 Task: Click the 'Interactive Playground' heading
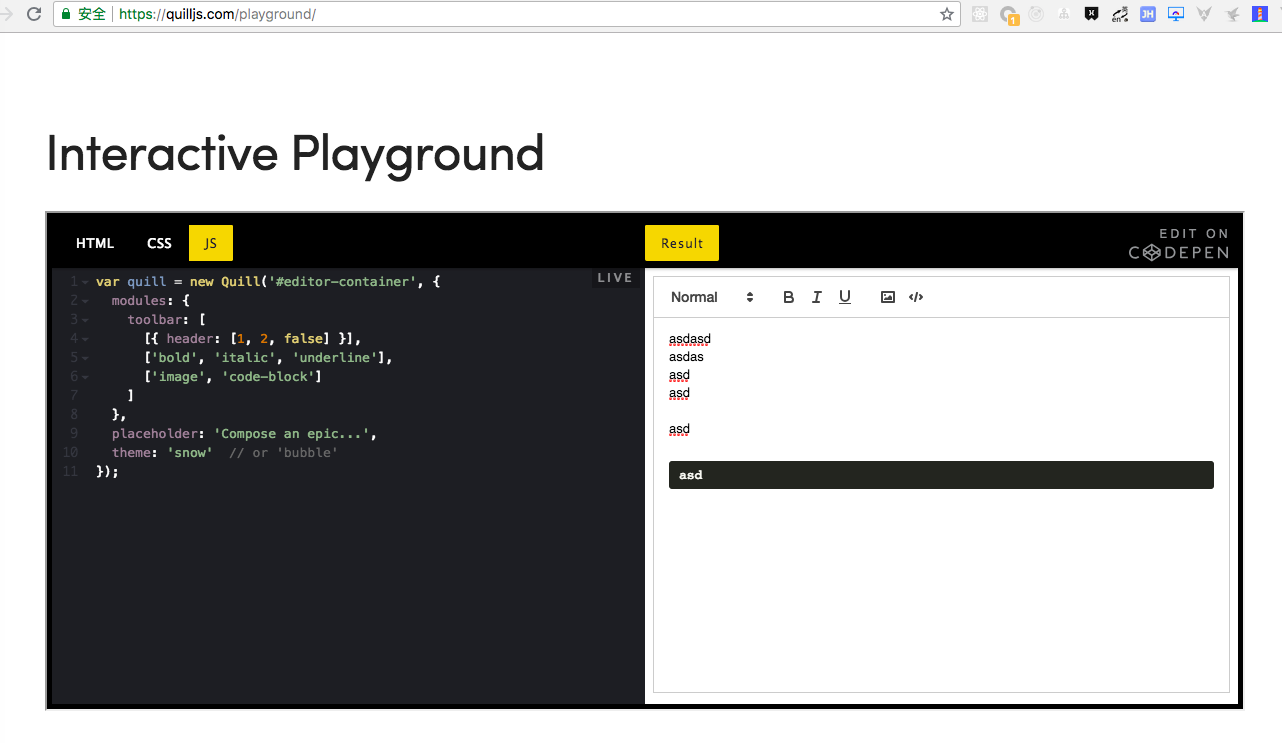(295, 153)
